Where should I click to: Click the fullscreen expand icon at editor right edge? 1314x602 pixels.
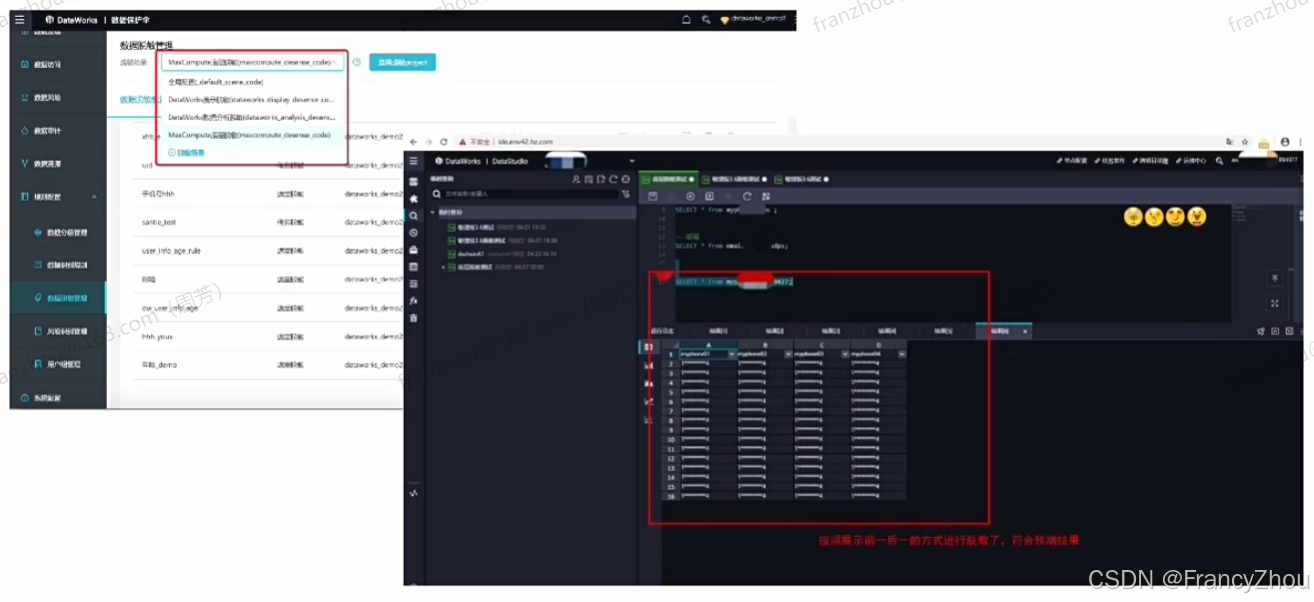pyautogui.click(x=1275, y=303)
